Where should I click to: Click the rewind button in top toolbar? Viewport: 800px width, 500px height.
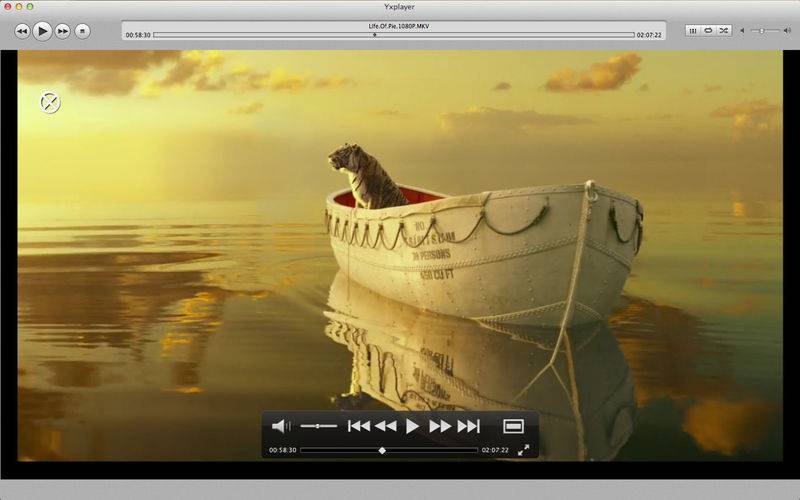click(22, 32)
